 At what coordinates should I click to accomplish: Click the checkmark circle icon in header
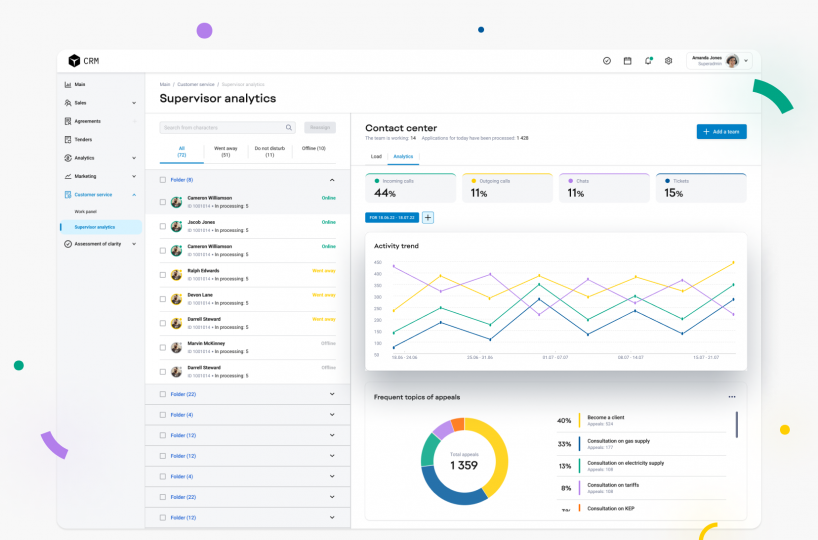pos(607,61)
